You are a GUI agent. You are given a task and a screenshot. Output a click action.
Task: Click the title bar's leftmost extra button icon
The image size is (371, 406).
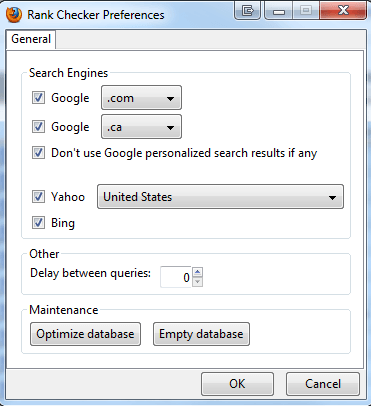(247, 10)
